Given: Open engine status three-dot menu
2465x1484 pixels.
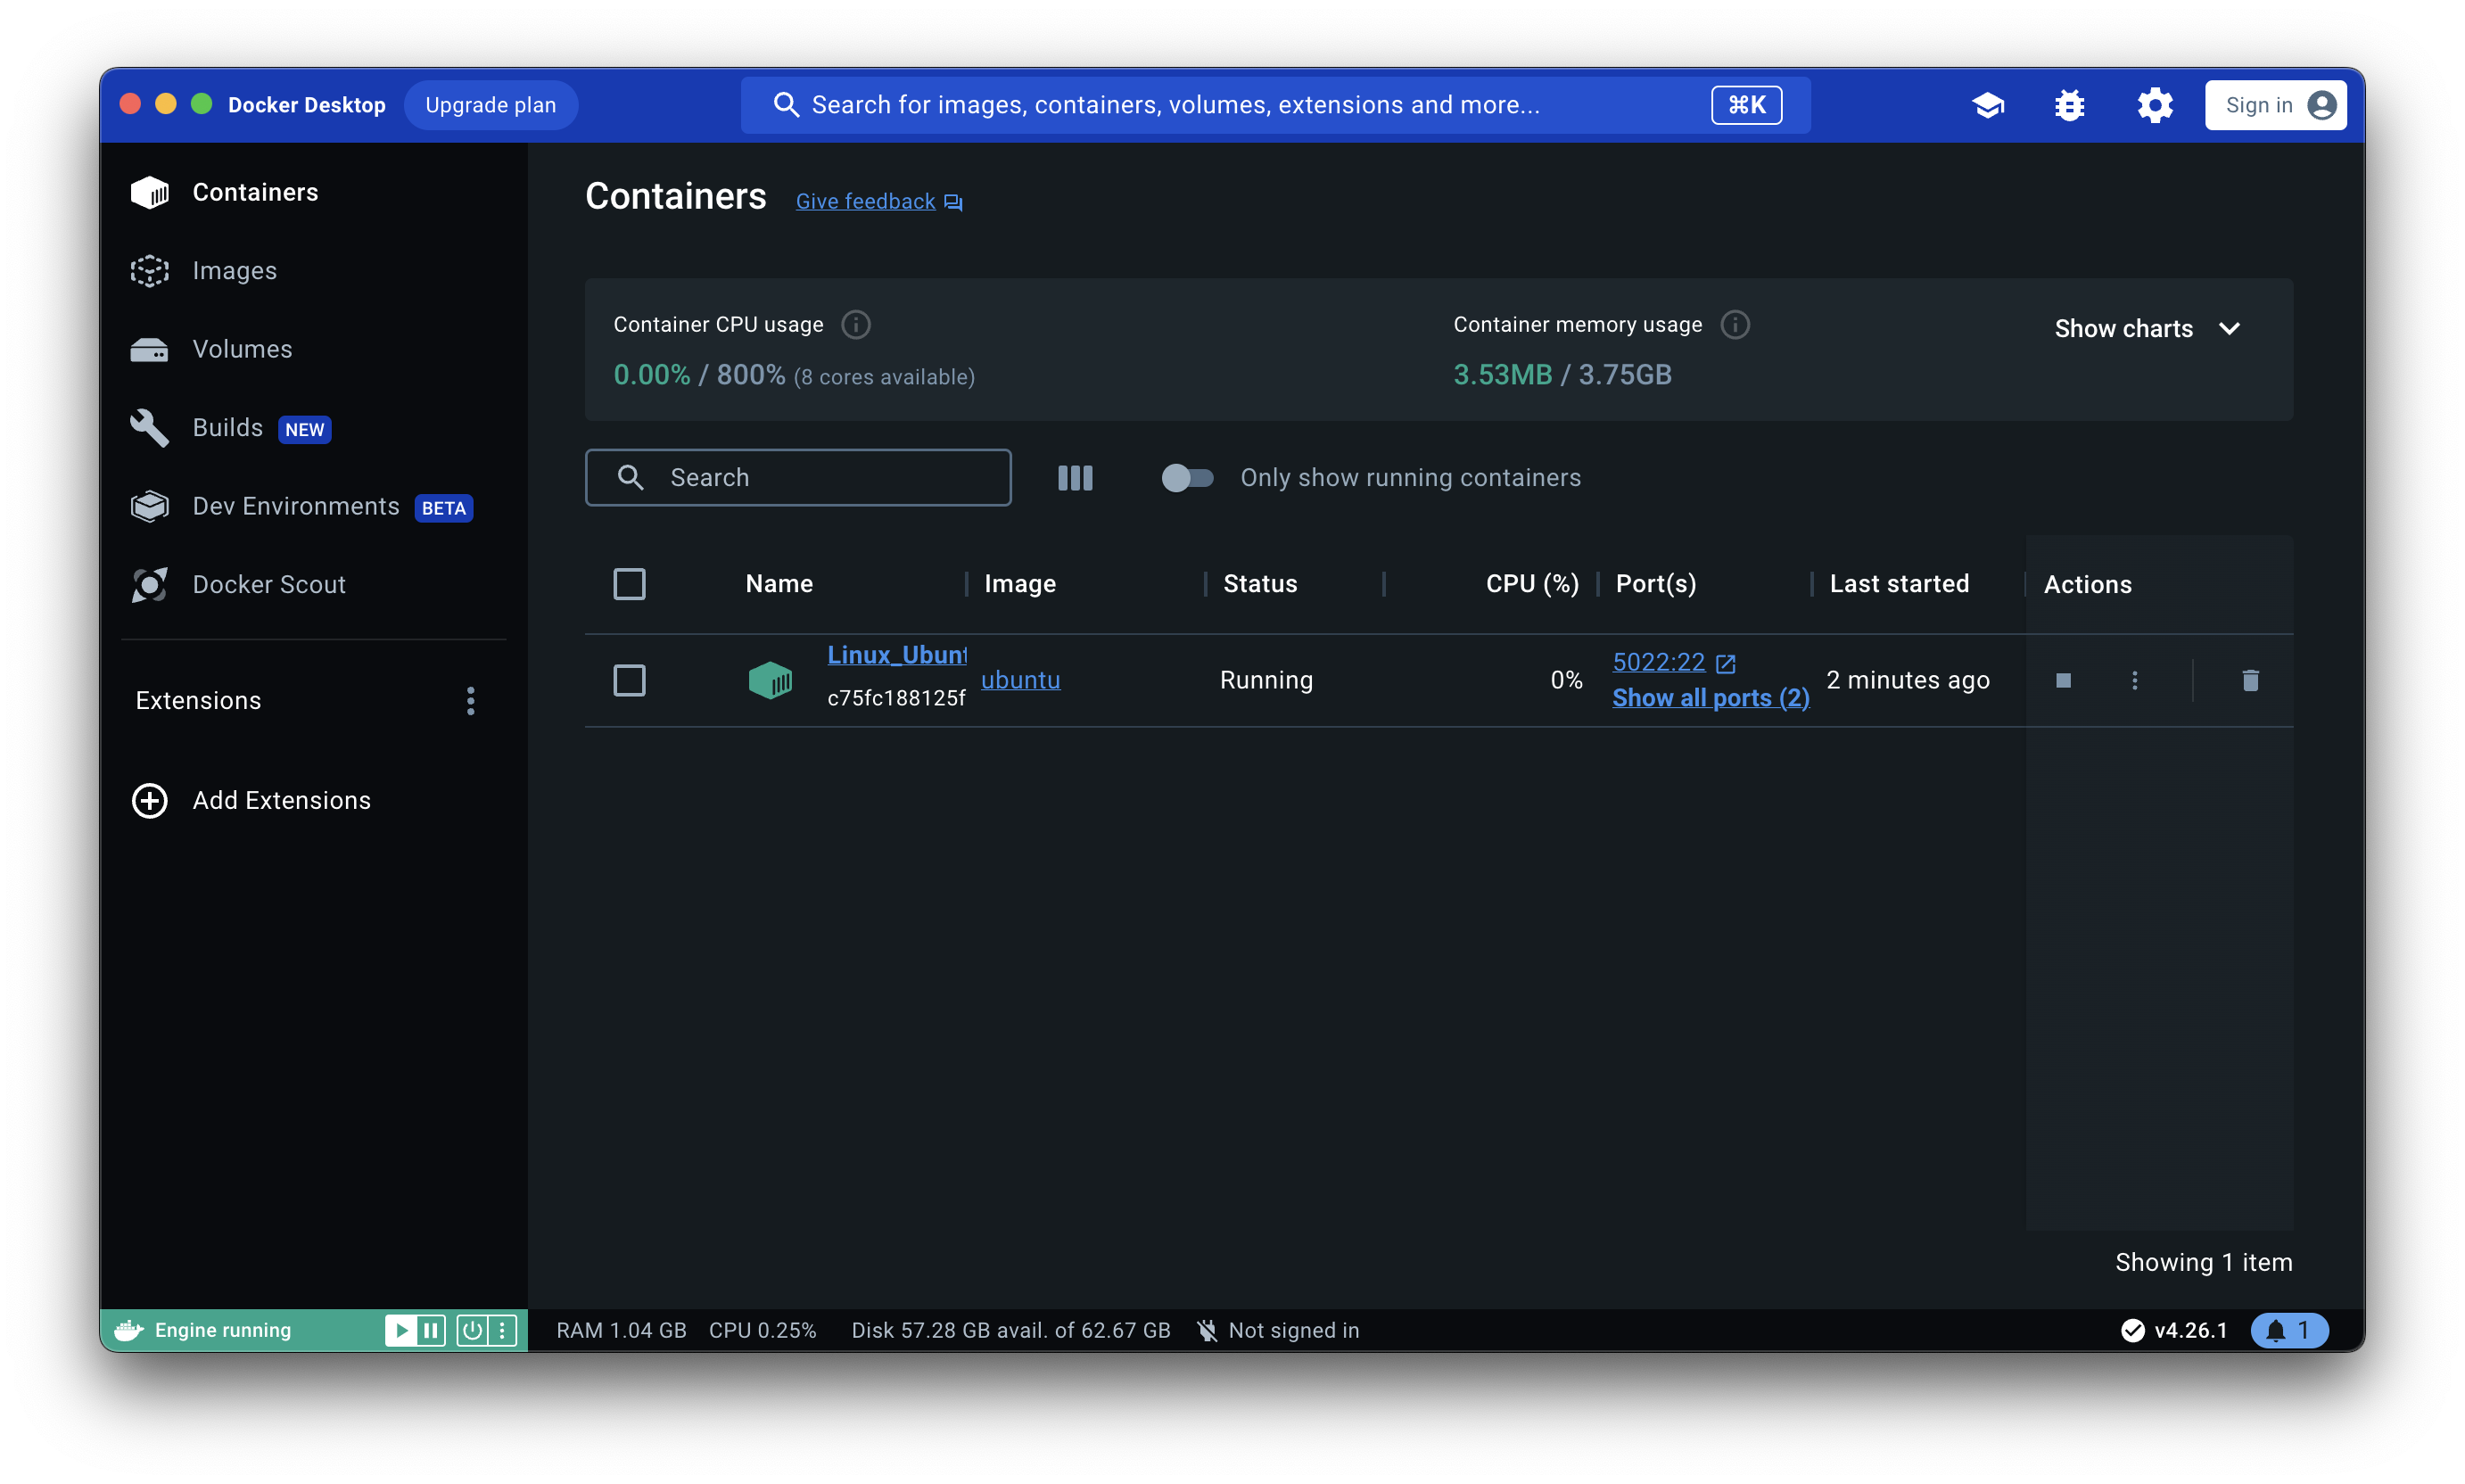Looking at the screenshot, I should (x=501, y=1329).
